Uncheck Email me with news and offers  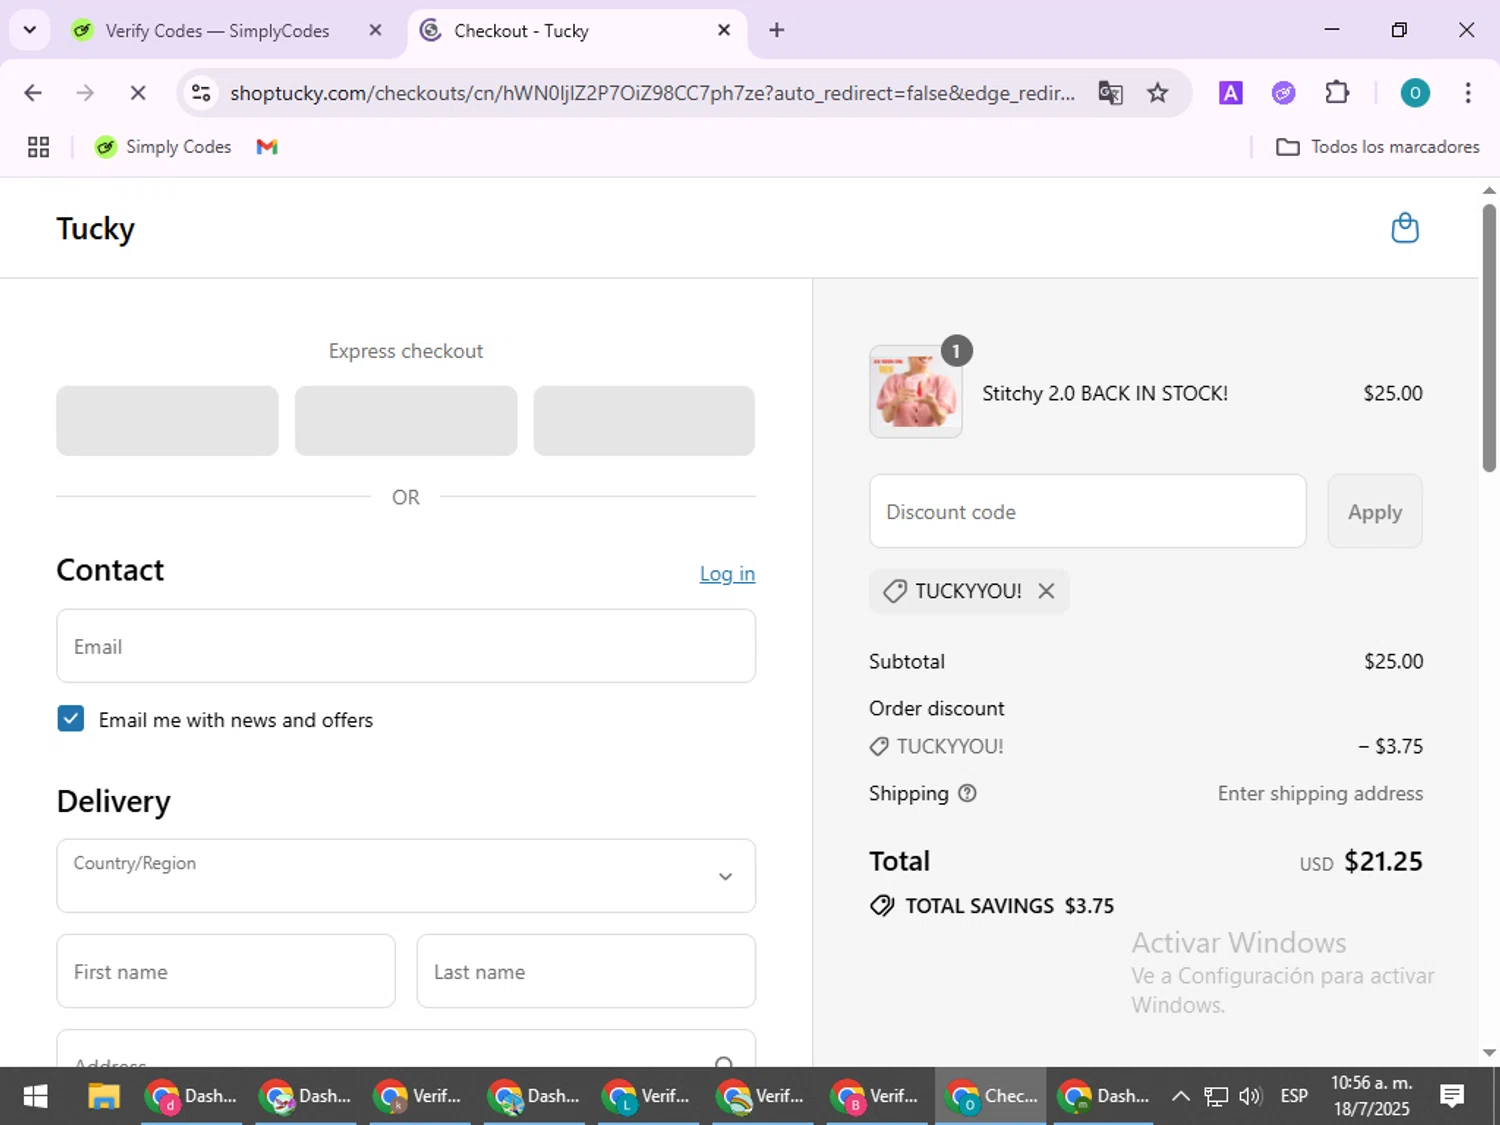click(x=71, y=719)
